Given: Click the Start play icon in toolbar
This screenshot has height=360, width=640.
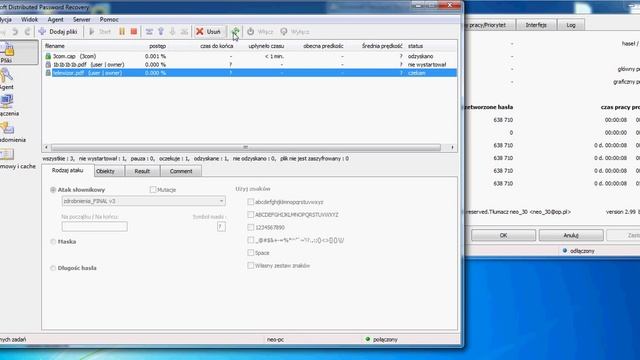Looking at the screenshot, I should point(92,31).
